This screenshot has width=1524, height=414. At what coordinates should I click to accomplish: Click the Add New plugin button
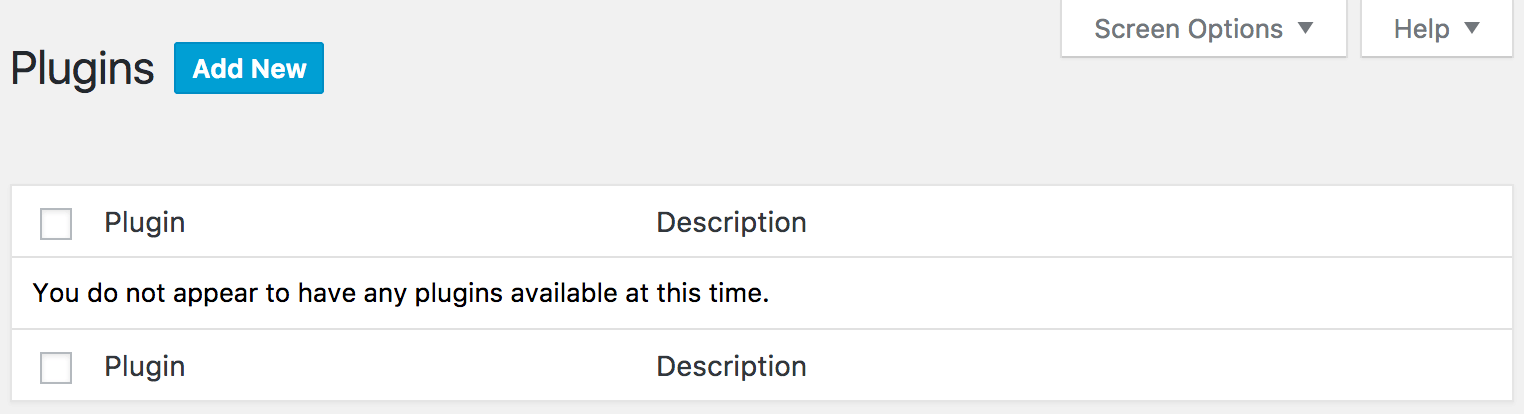249,68
